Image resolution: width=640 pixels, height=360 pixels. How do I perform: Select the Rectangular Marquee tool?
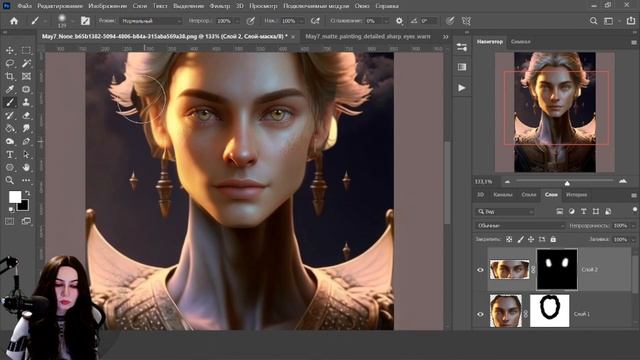(26, 50)
